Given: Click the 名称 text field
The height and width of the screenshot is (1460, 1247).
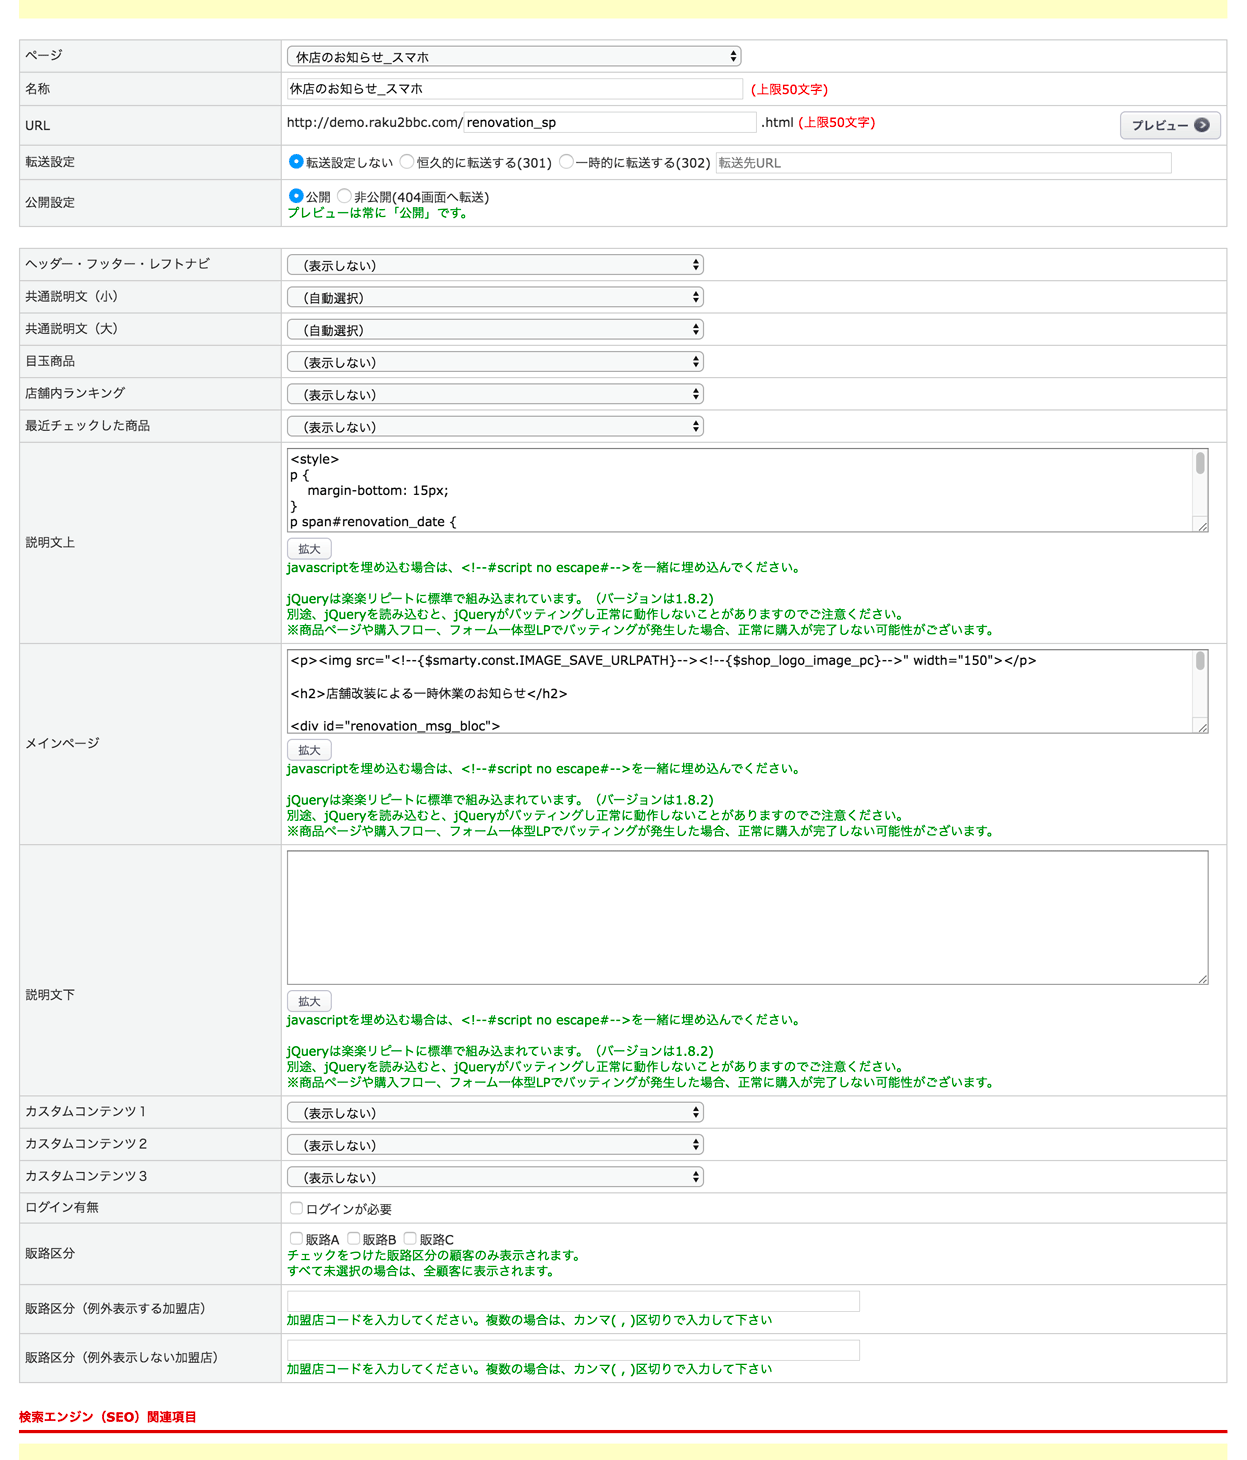Looking at the screenshot, I should point(514,89).
